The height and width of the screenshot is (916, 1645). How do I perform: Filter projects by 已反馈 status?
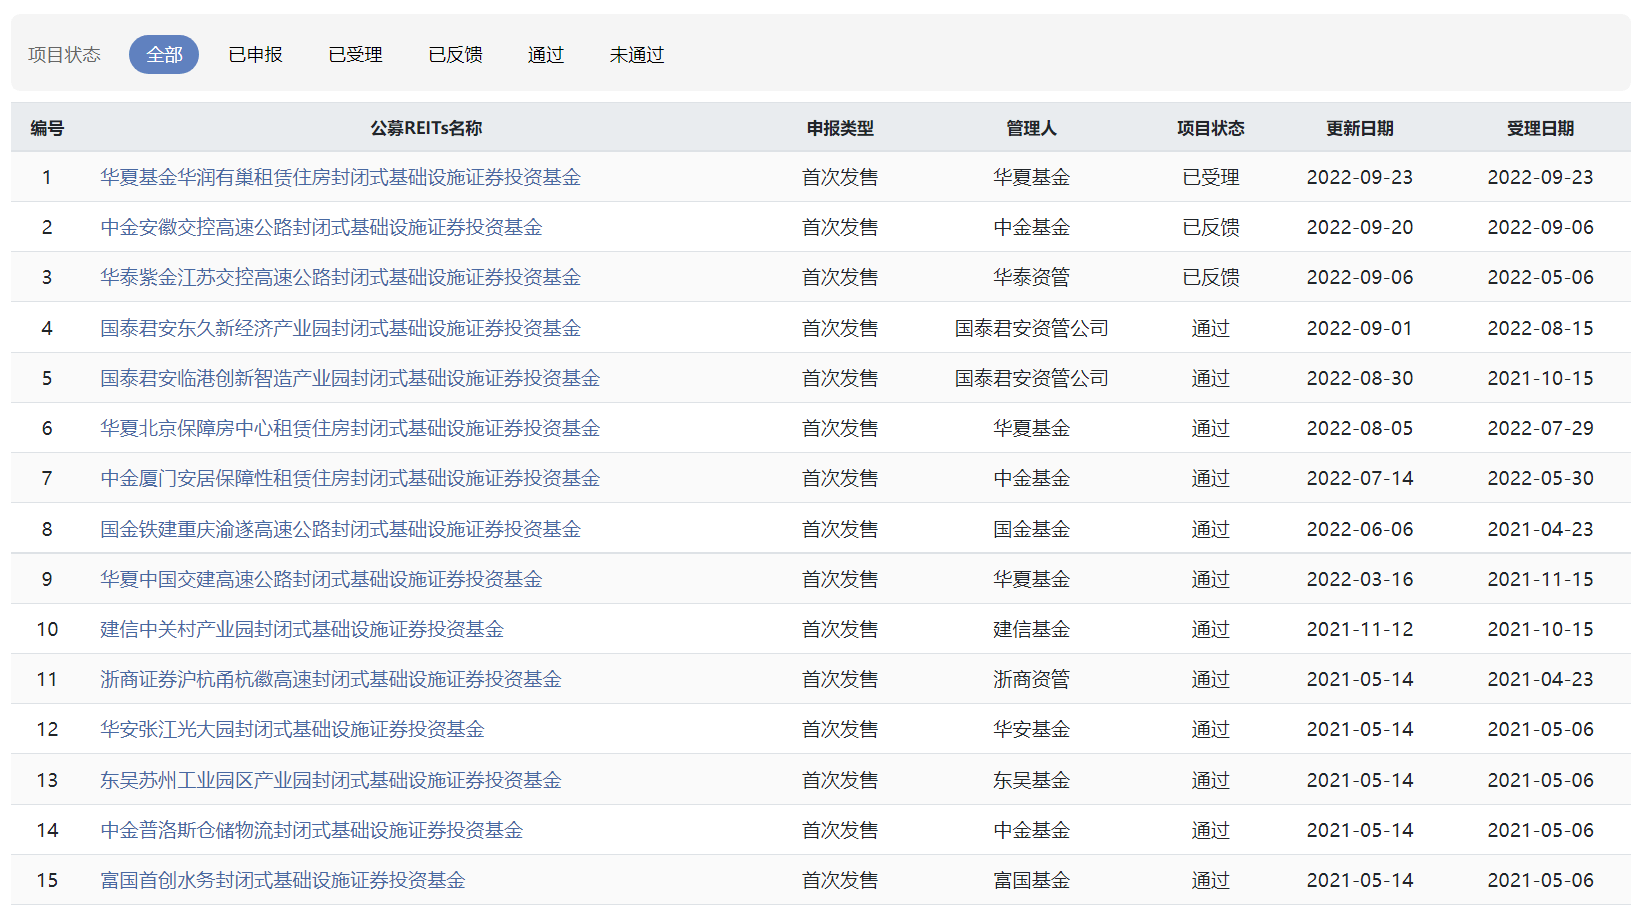click(x=455, y=55)
